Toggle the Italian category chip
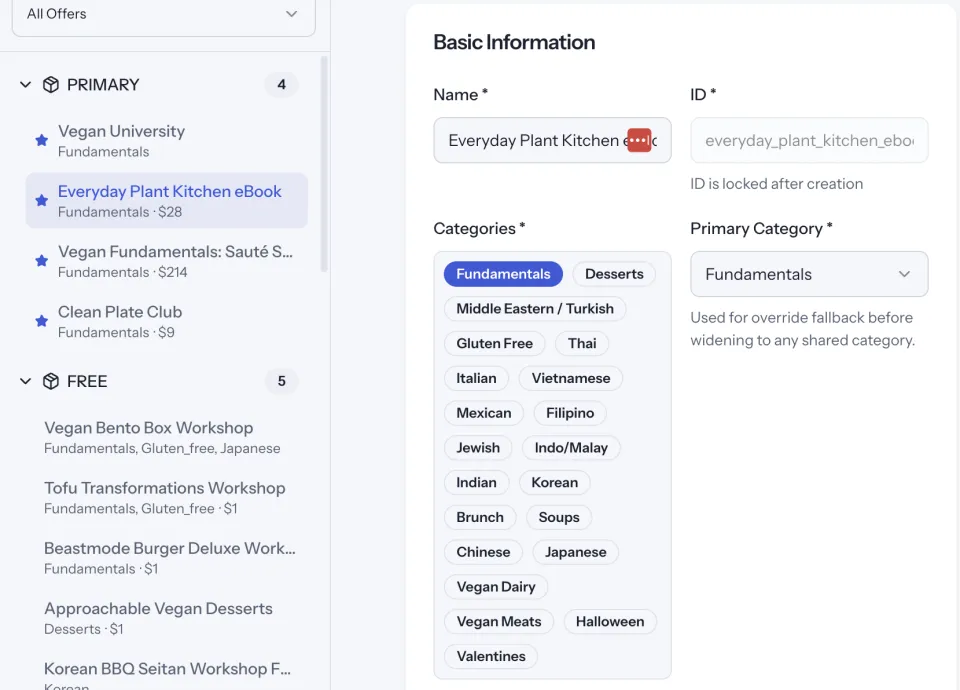 coord(476,378)
